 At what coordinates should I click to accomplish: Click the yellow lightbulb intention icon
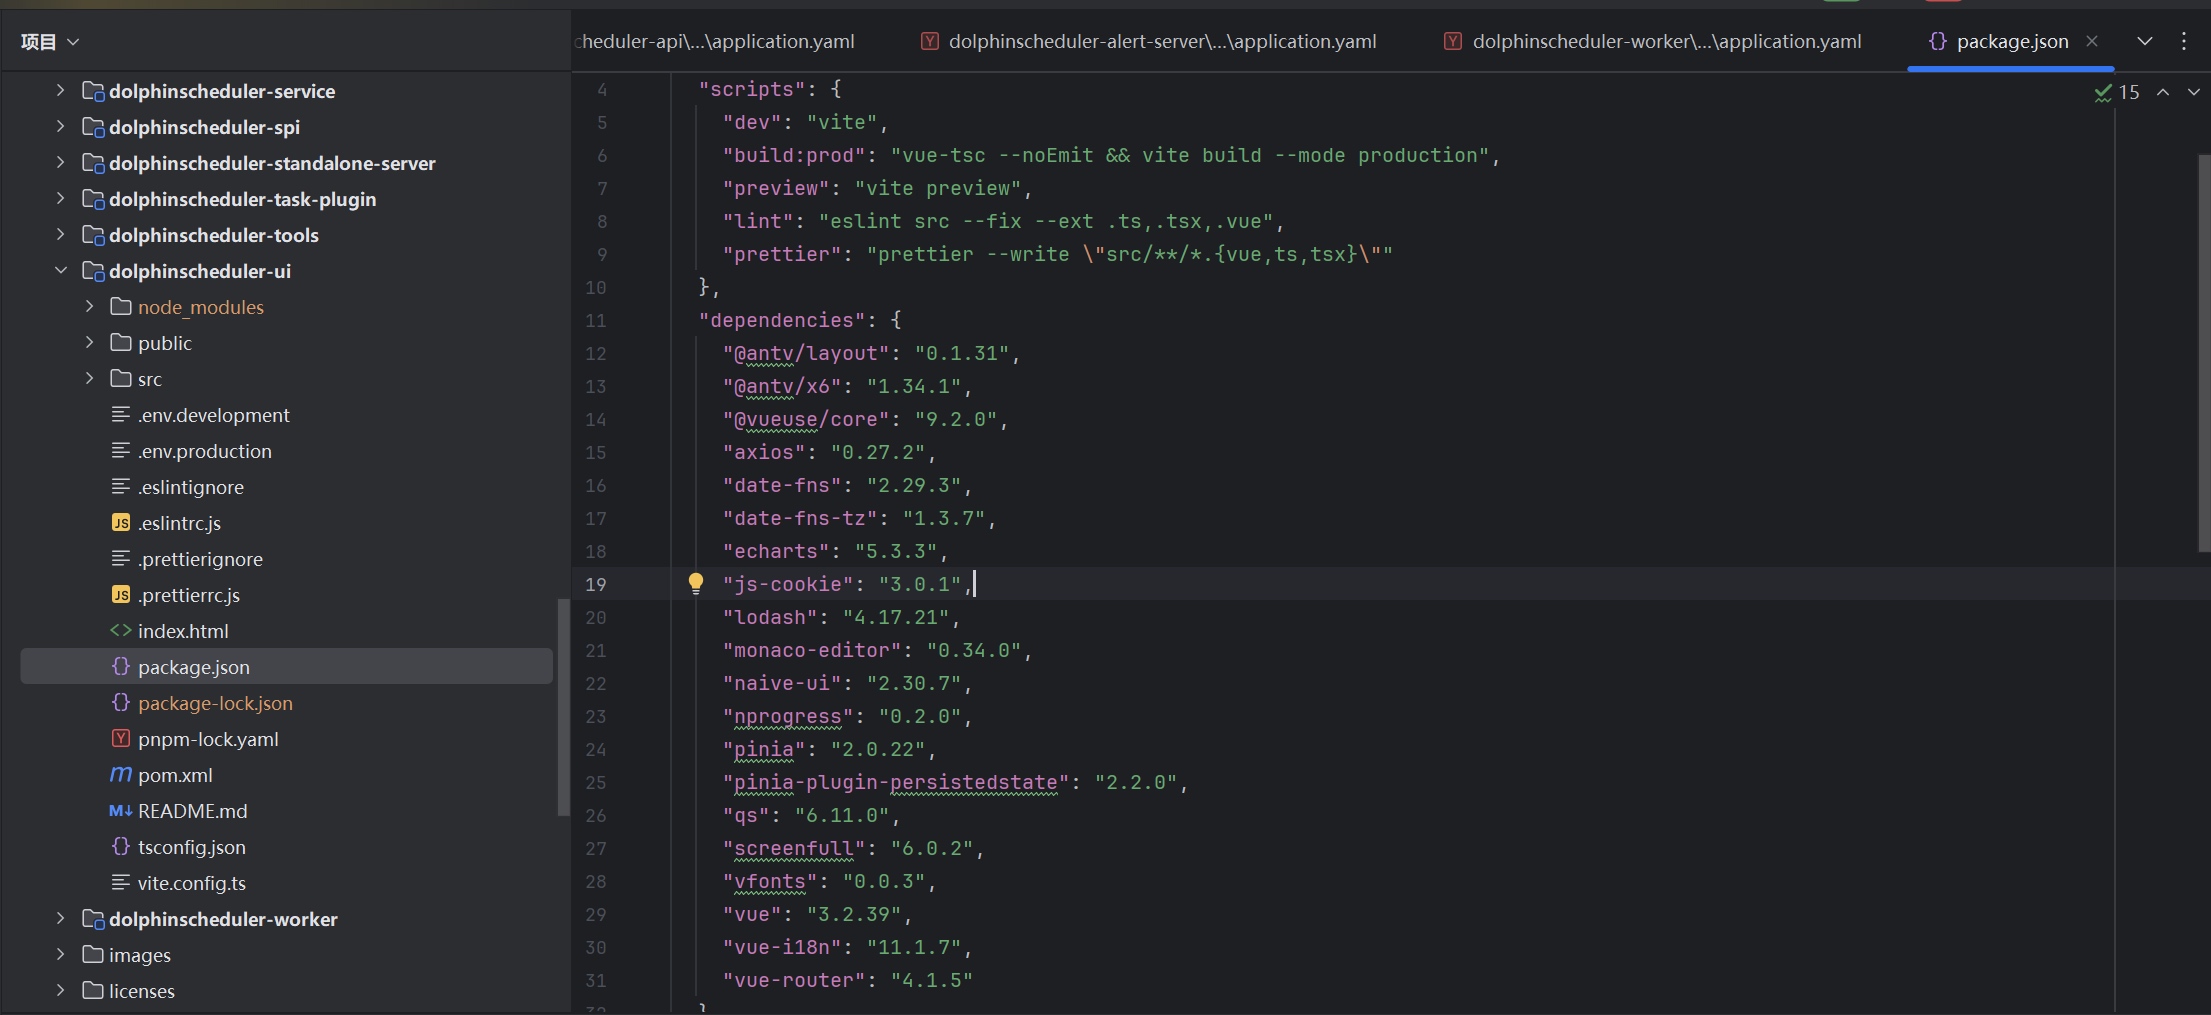click(x=696, y=583)
